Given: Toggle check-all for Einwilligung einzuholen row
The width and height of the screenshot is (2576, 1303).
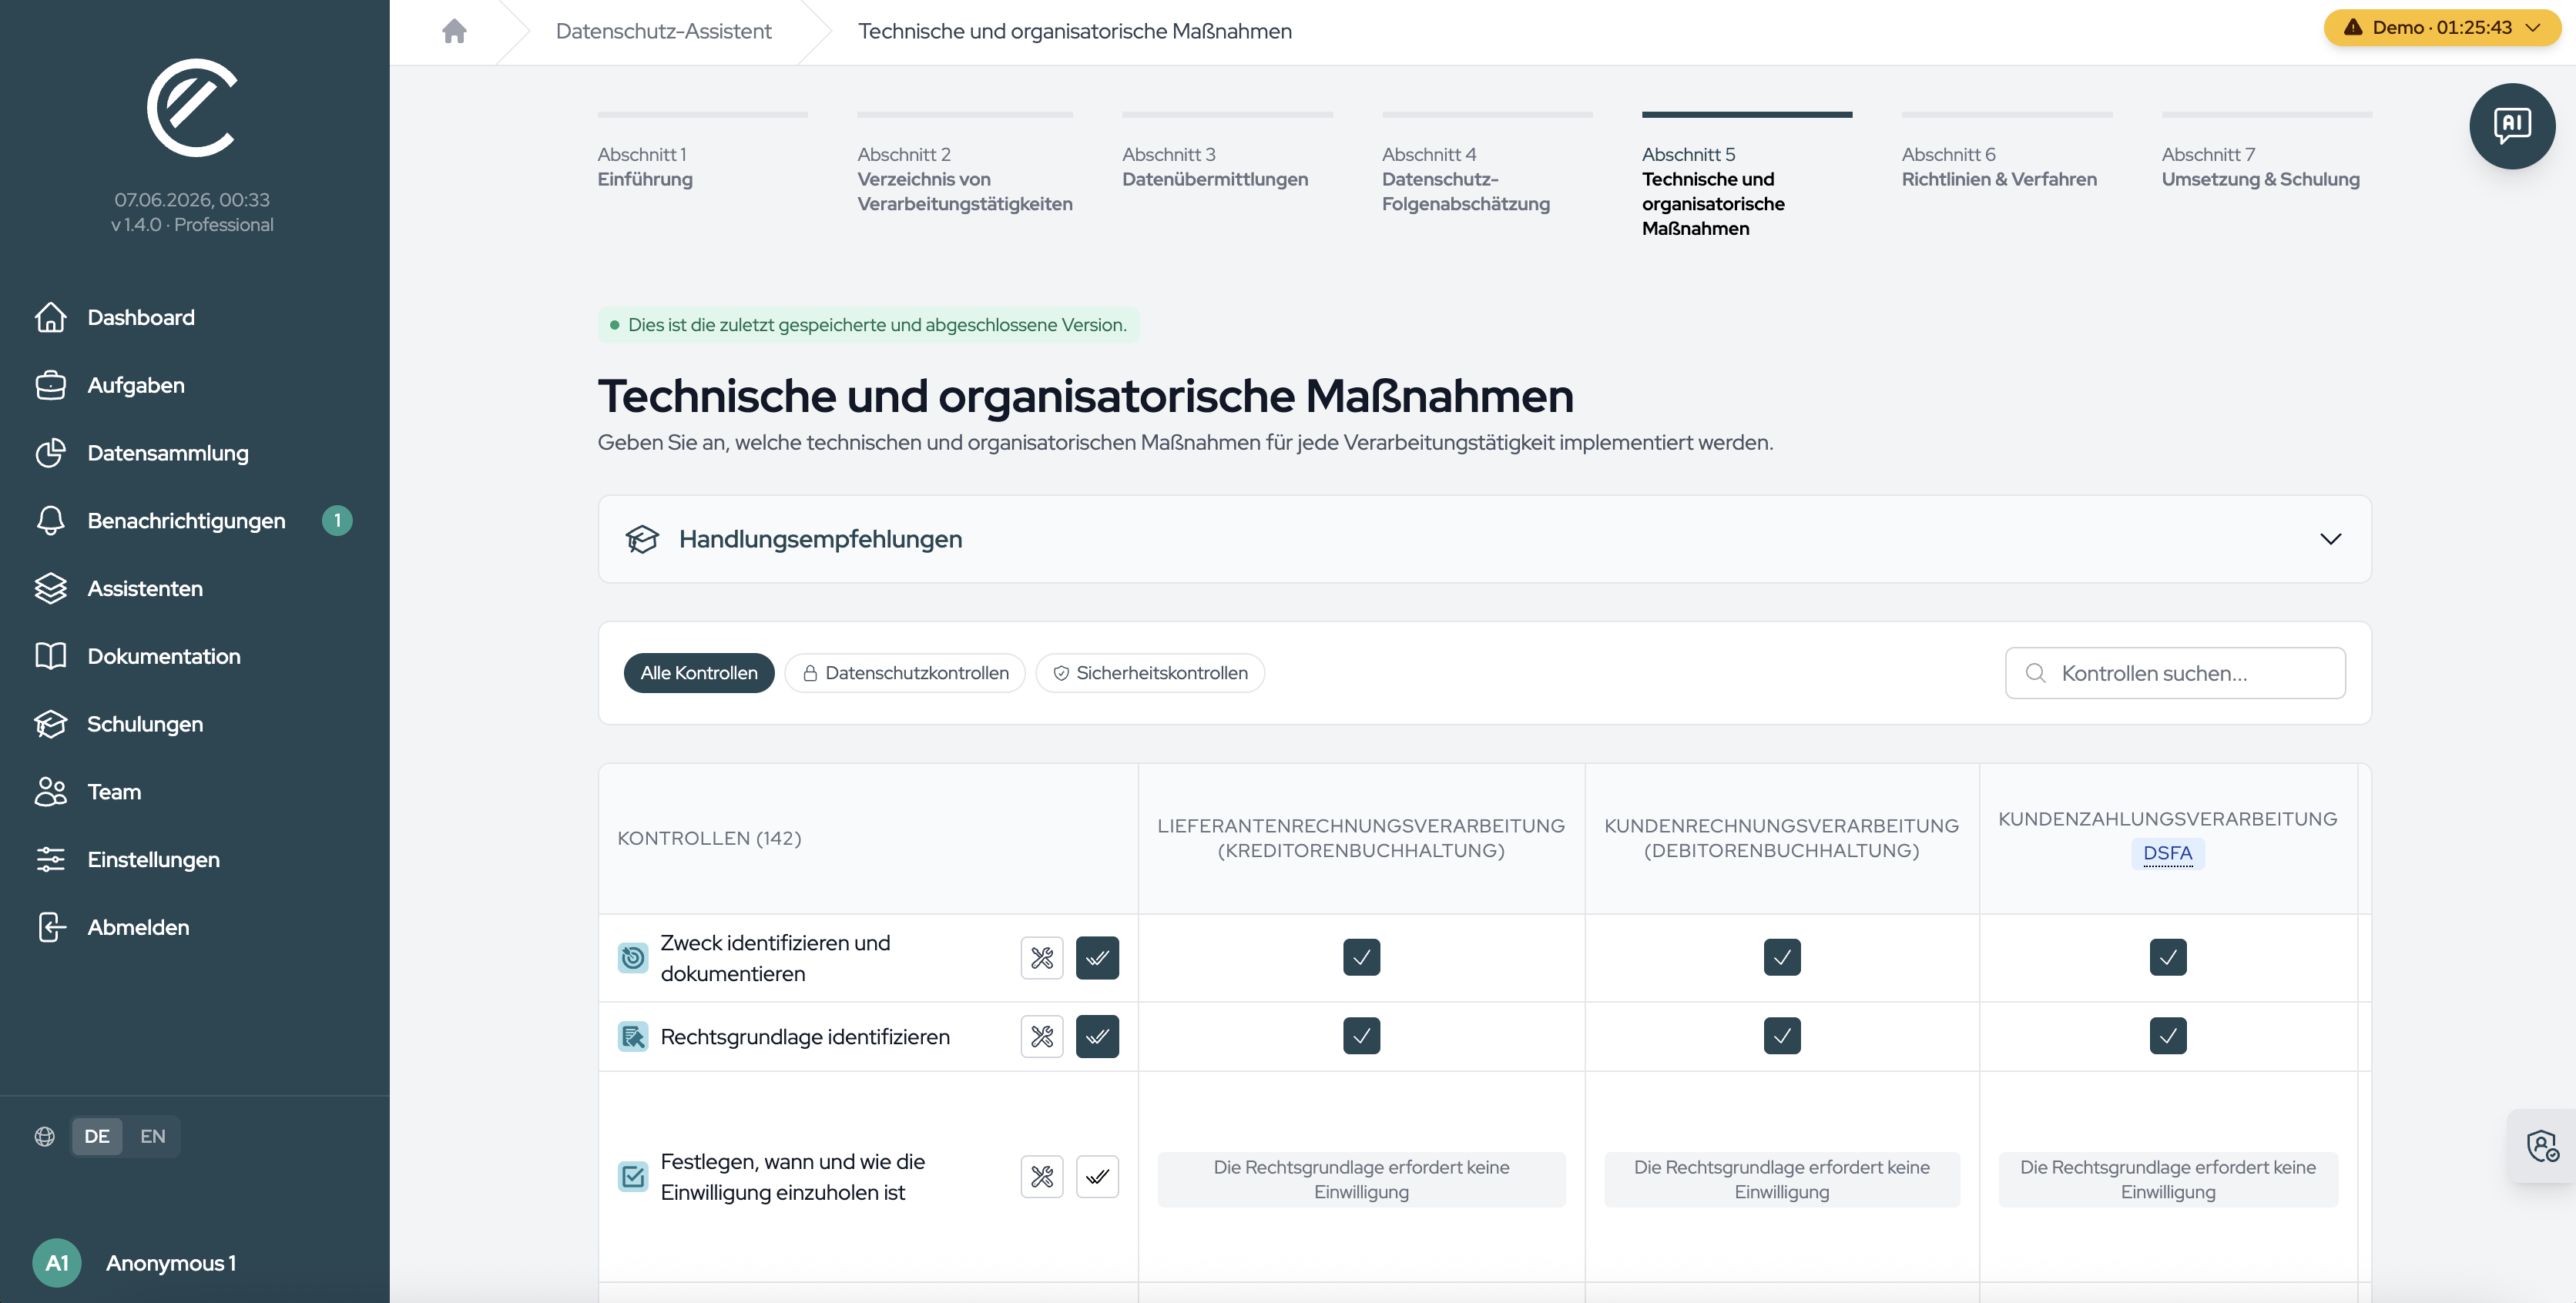Looking at the screenshot, I should (1097, 1177).
